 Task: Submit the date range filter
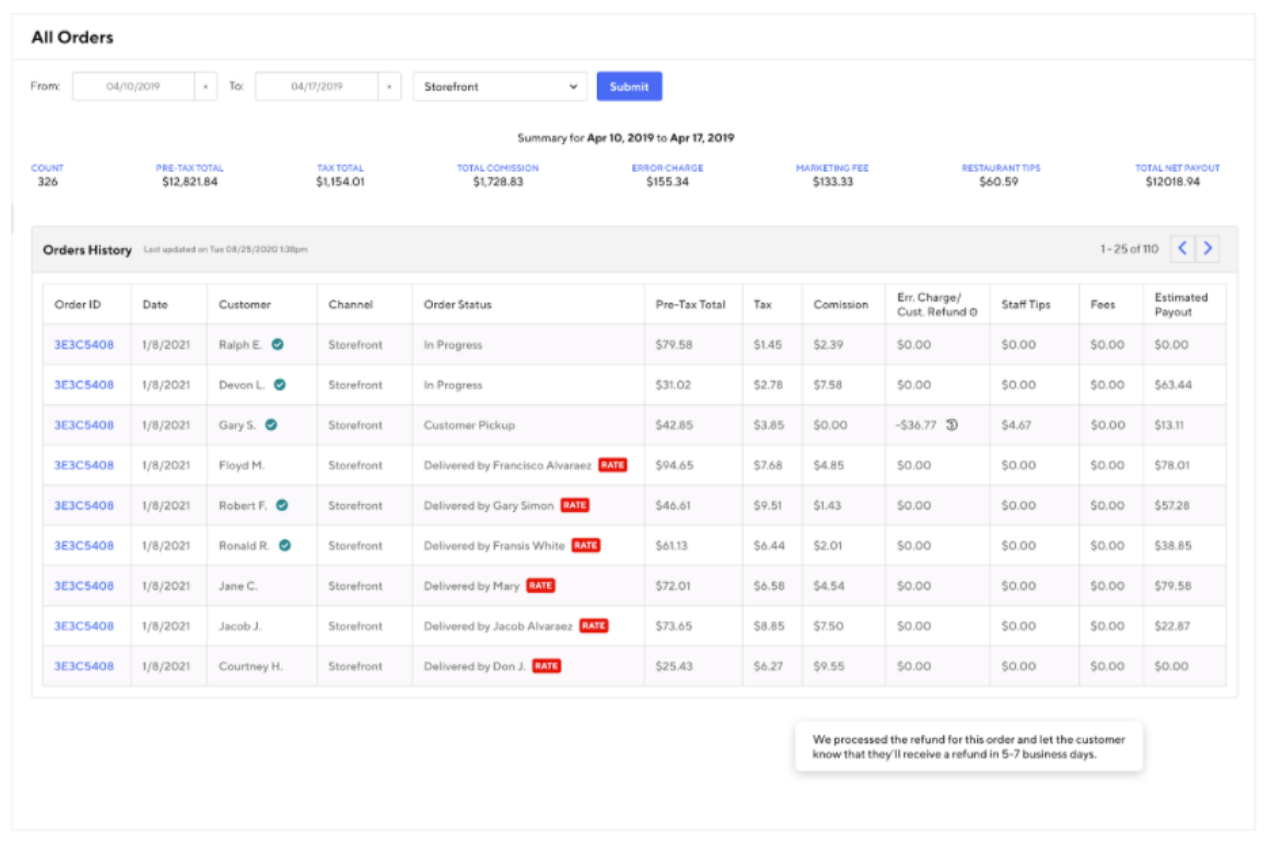coord(628,86)
